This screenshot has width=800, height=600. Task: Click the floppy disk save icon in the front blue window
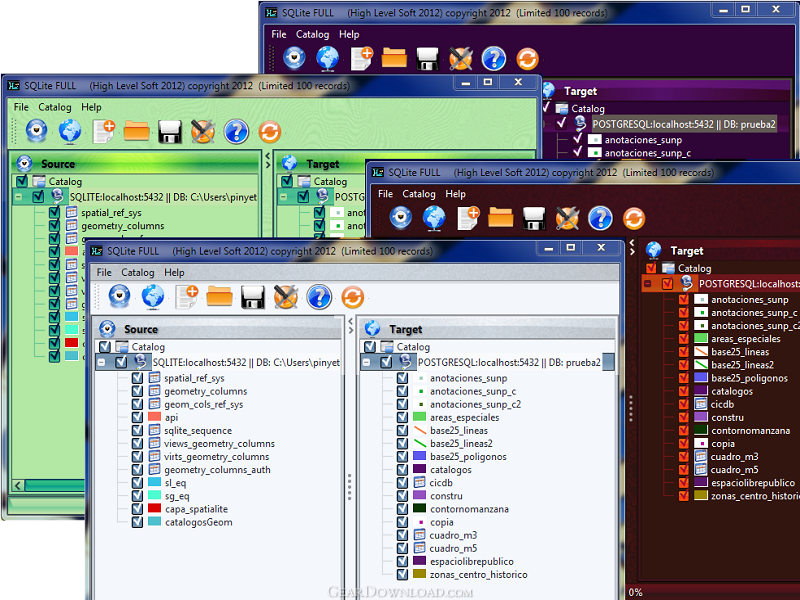pyautogui.click(x=252, y=296)
